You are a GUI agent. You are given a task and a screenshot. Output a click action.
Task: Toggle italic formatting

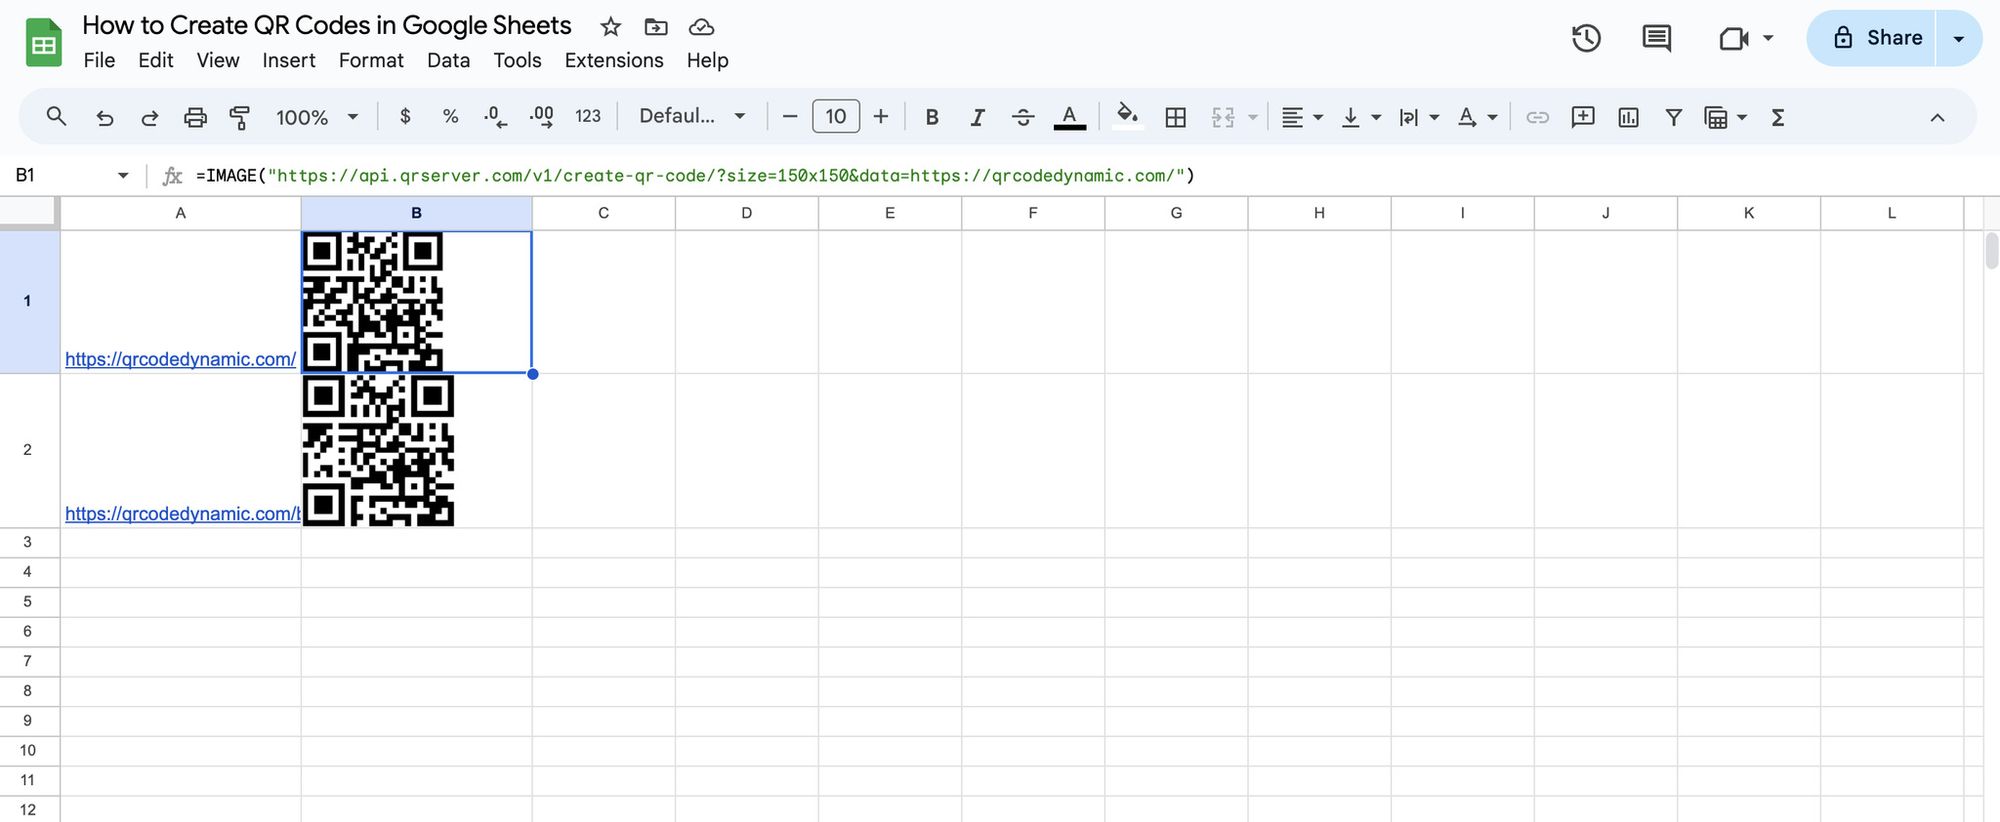tap(977, 117)
